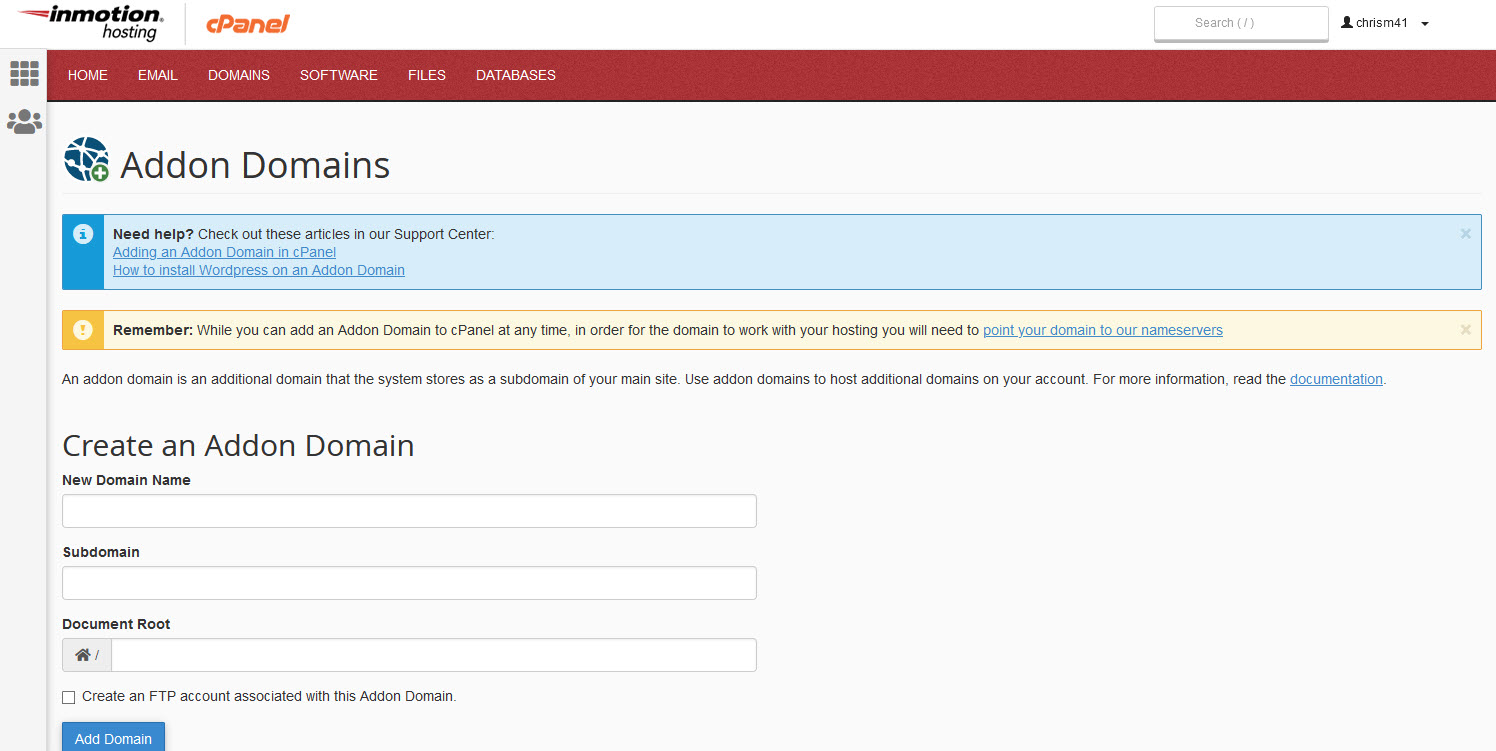Open the apps grid icon in sidebar
This screenshot has width=1496, height=751.
point(24,73)
